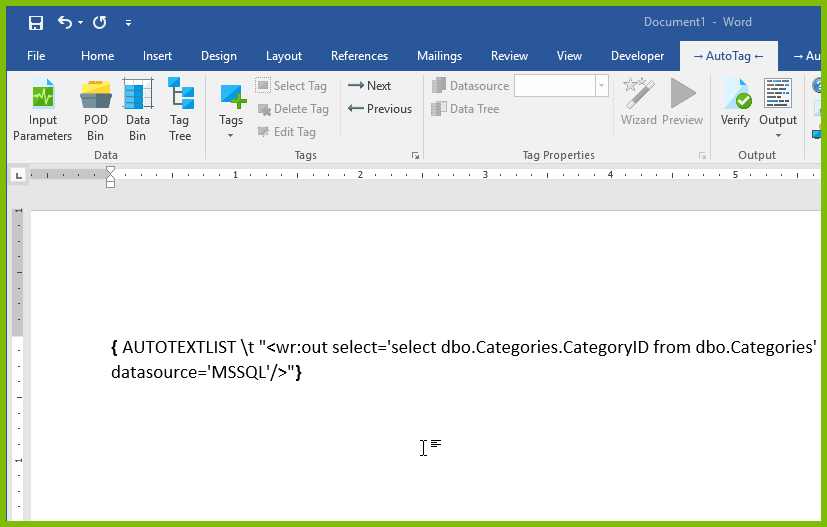
Task: Open Input Parameters
Action: click(42, 110)
